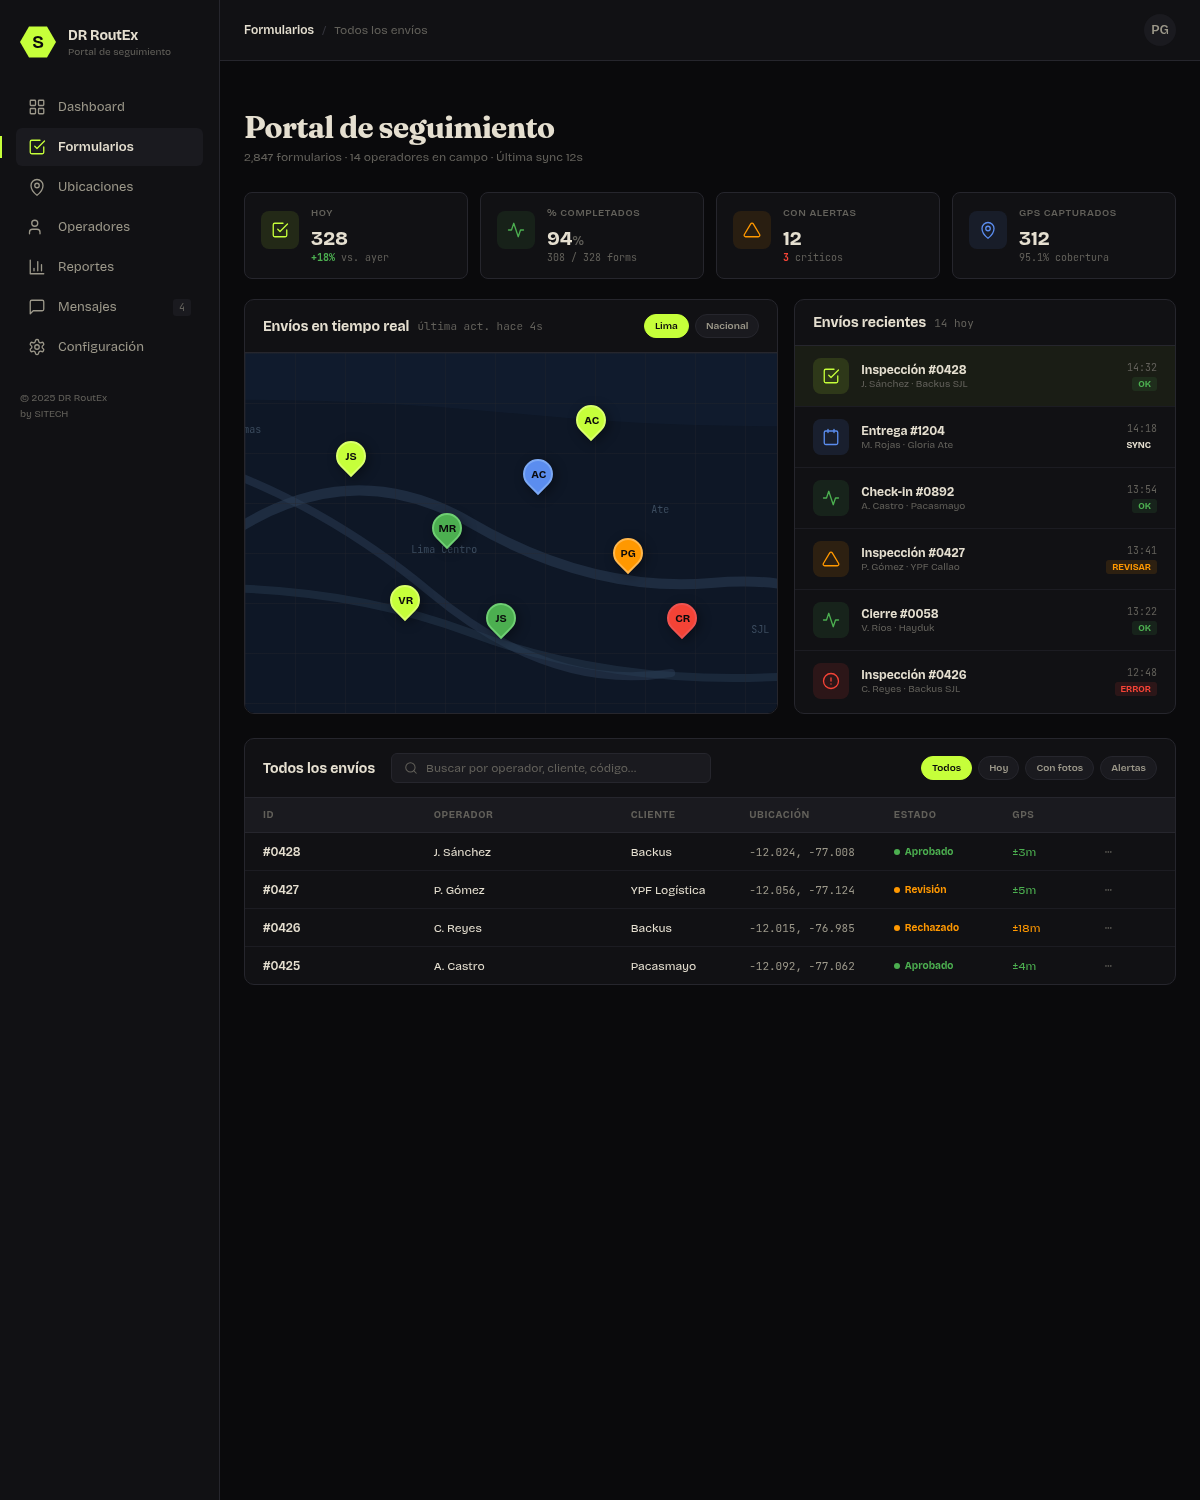The width and height of the screenshot is (1200, 1500).
Task: Click the red CR map pin
Action: 682,620
